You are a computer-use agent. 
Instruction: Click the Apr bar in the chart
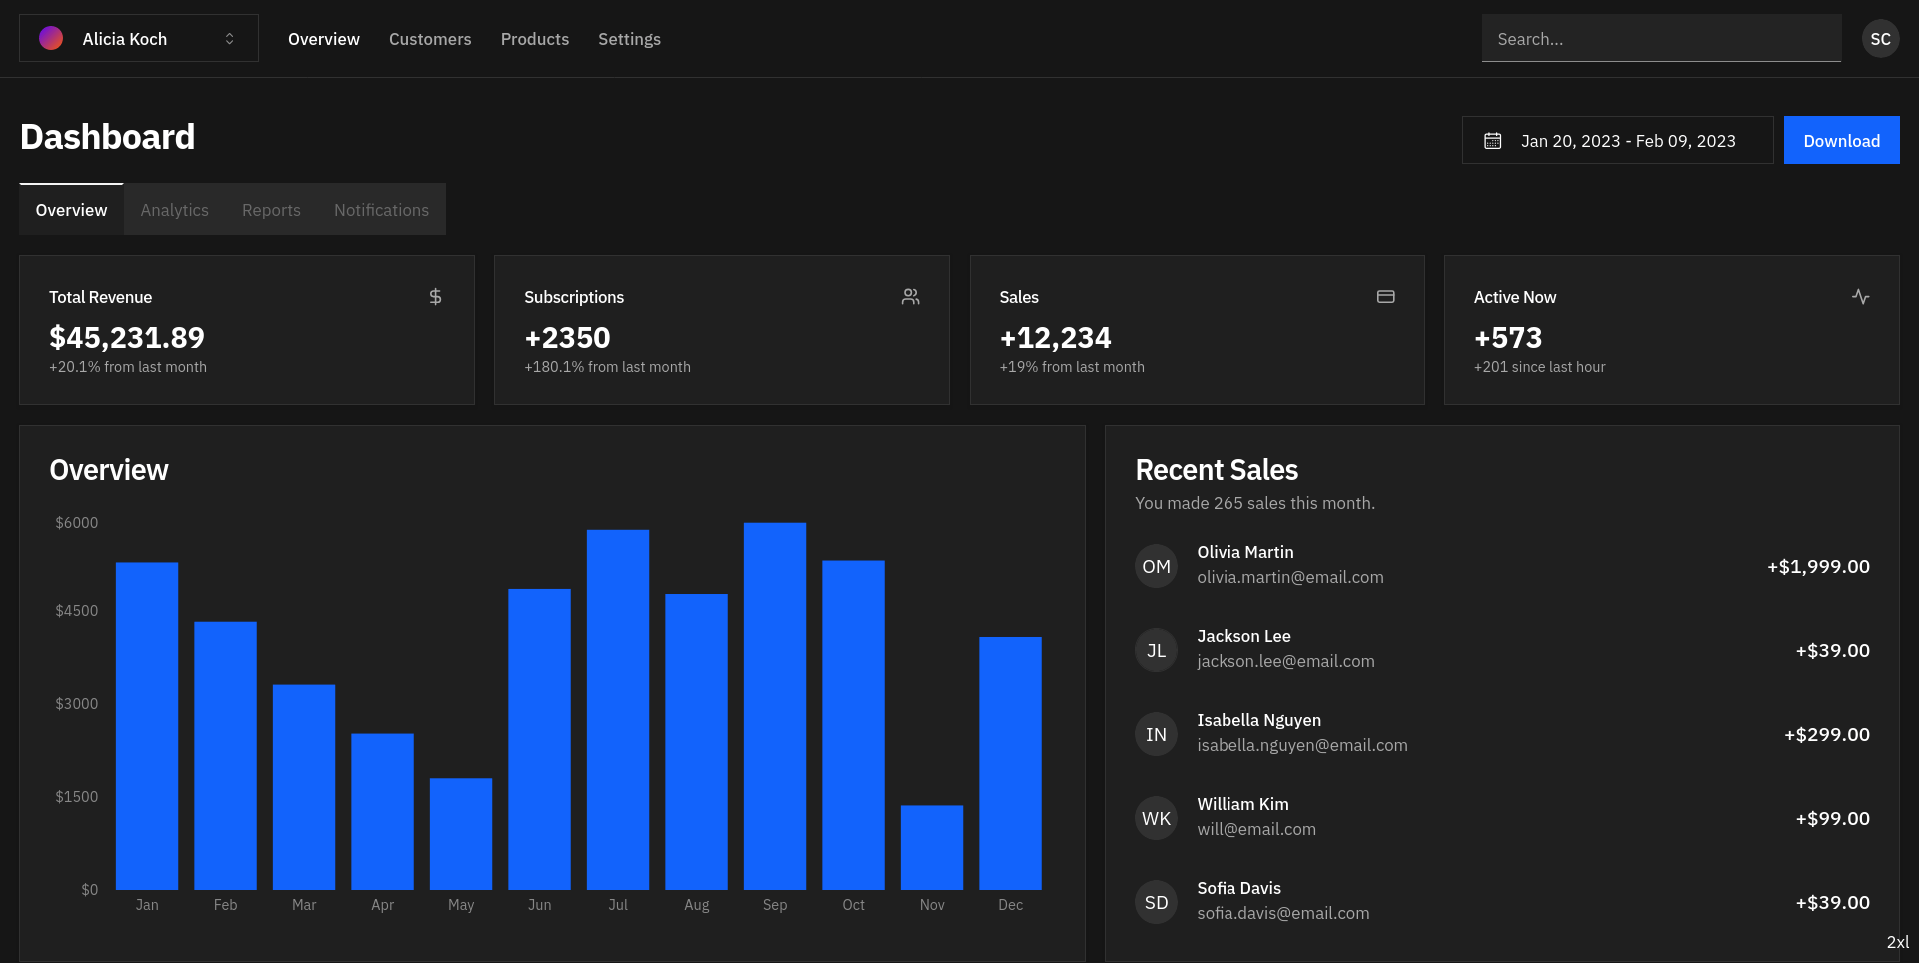[x=382, y=812]
